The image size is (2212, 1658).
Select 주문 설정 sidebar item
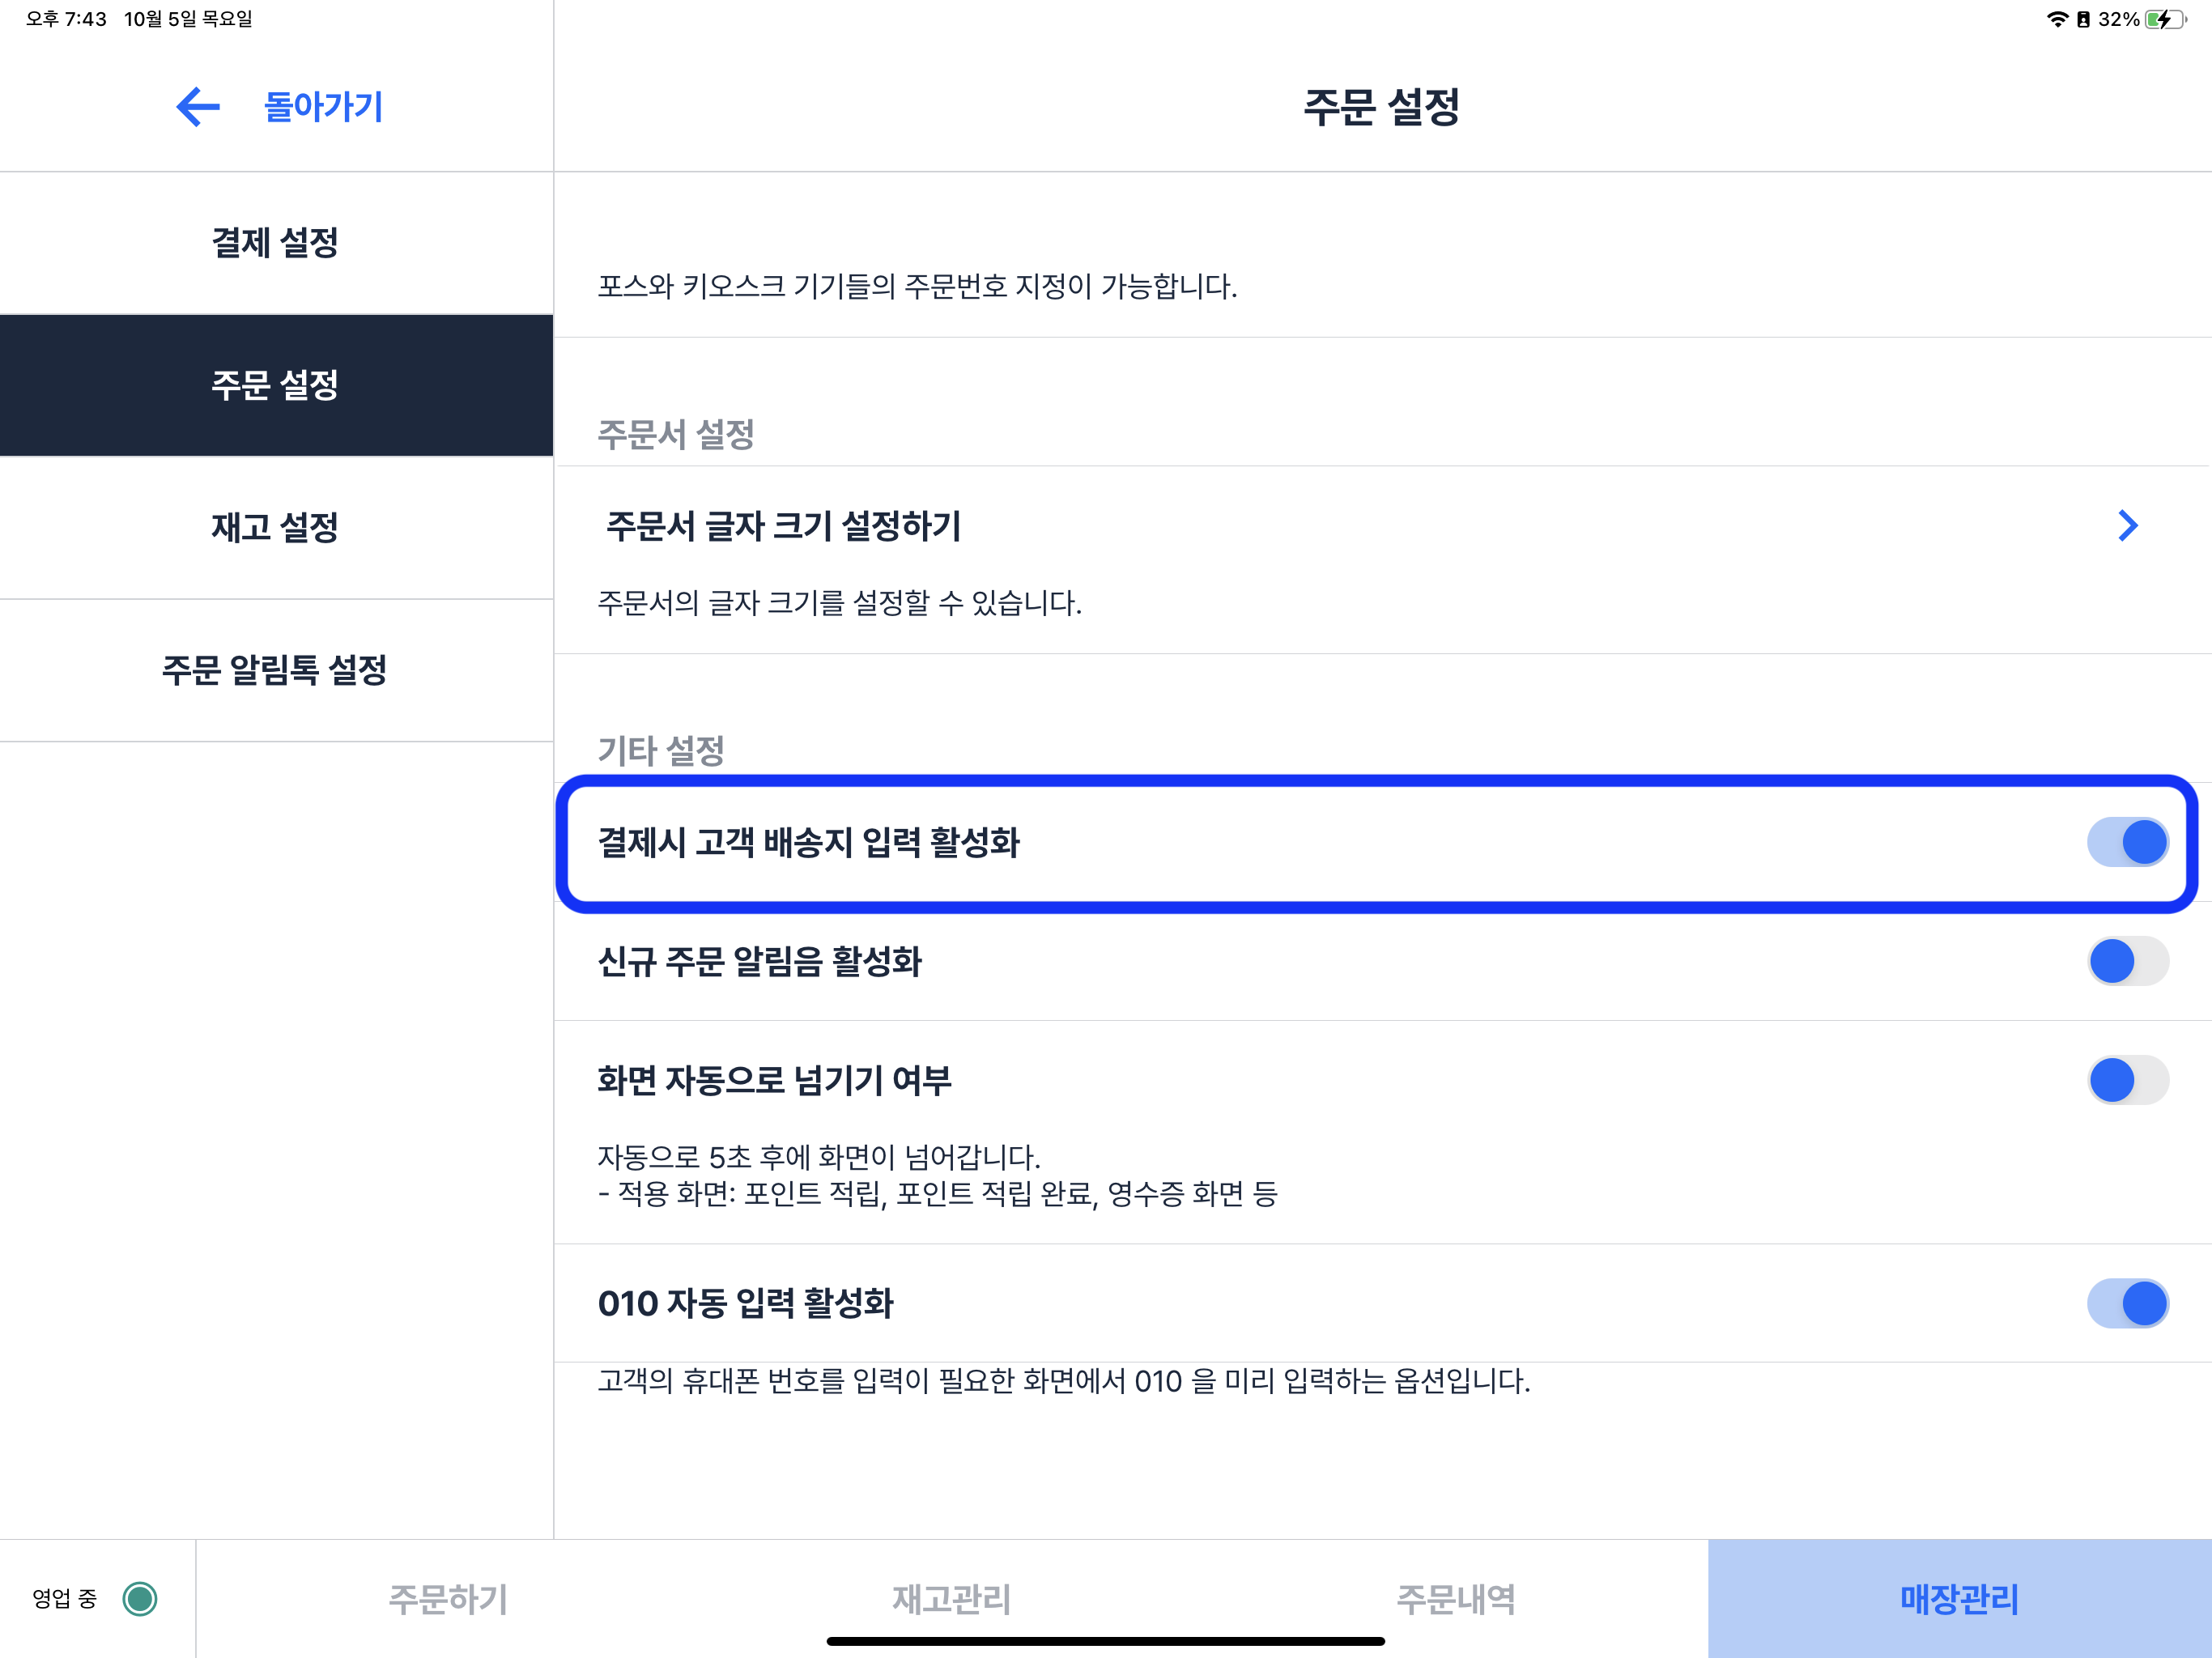tap(275, 385)
